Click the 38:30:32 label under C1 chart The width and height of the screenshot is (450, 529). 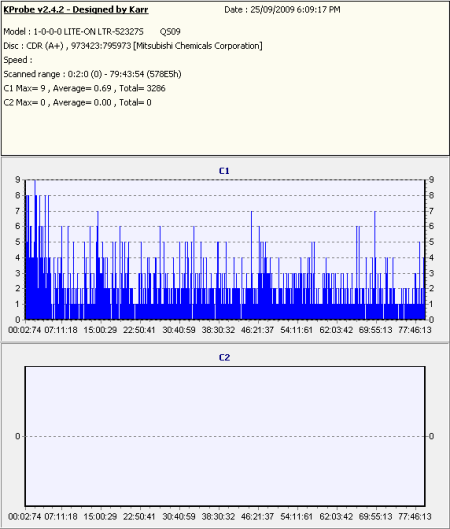click(218, 330)
